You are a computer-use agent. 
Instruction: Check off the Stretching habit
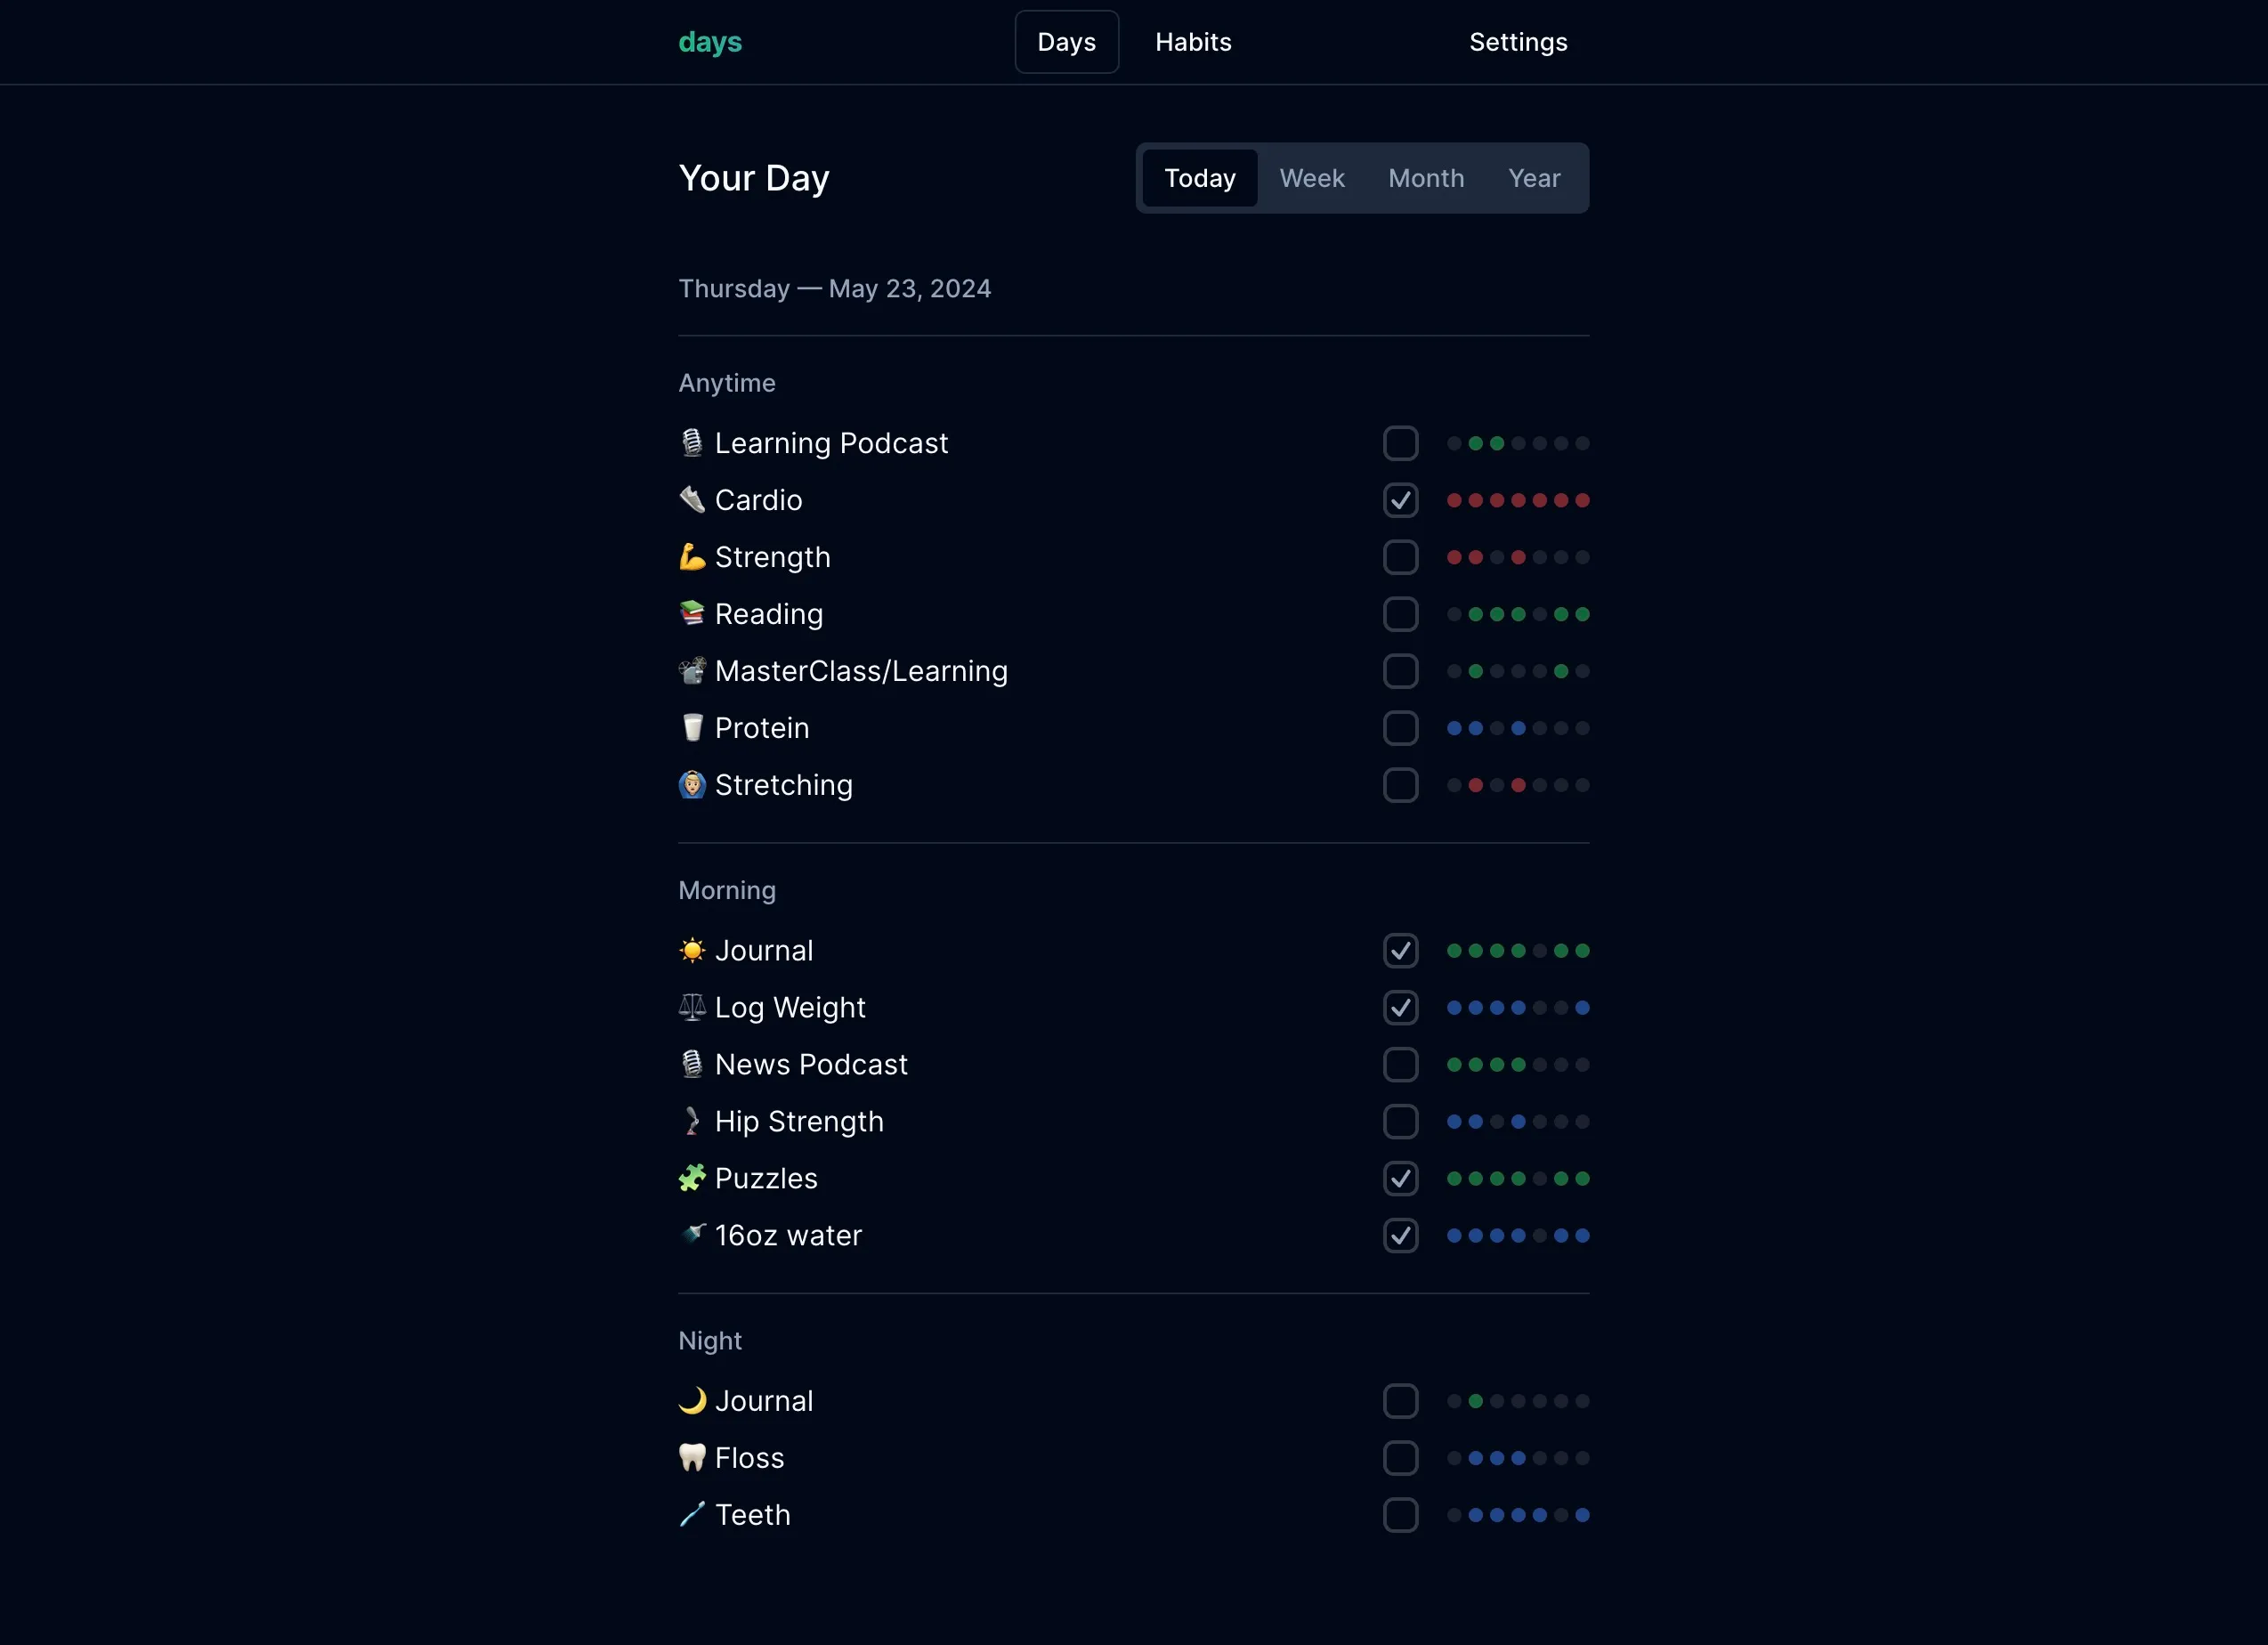click(1400, 785)
